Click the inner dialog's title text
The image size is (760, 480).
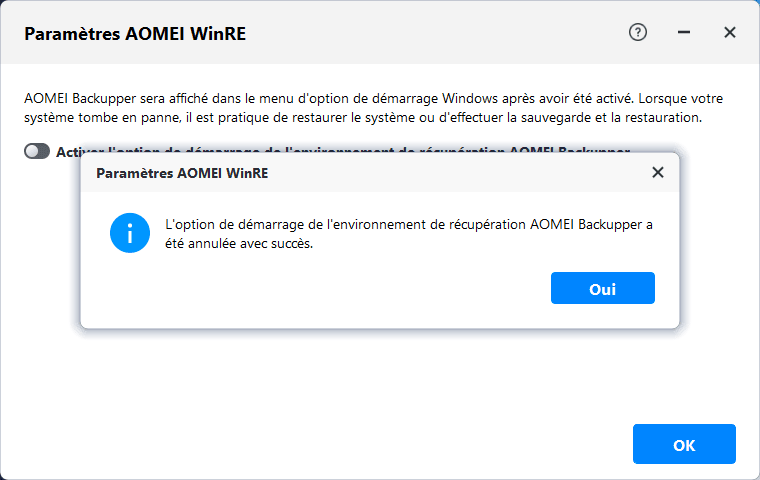coord(182,173)
